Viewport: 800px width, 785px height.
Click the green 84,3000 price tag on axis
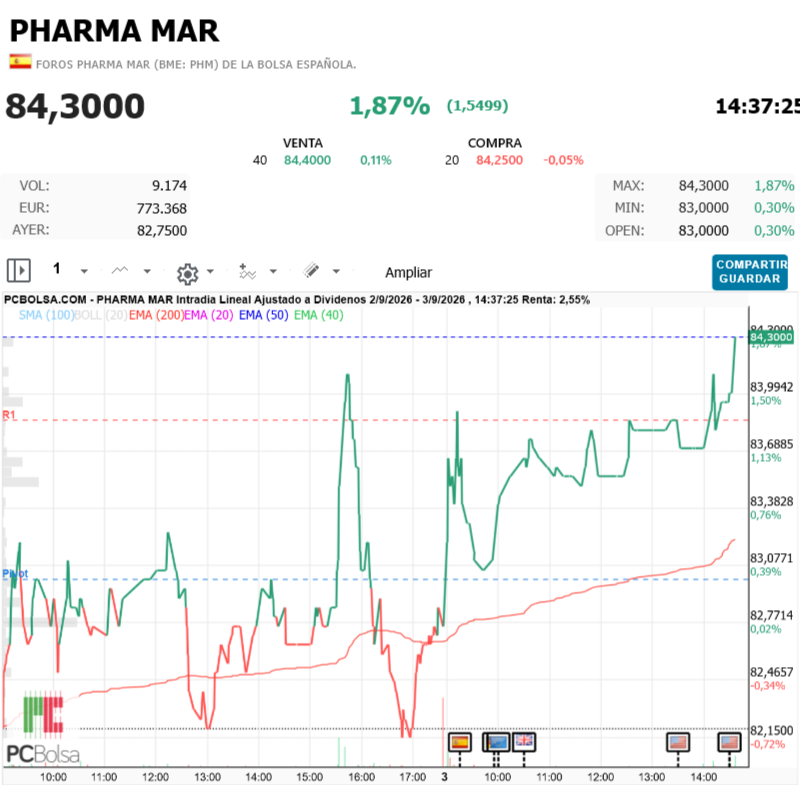pos(771,337)
